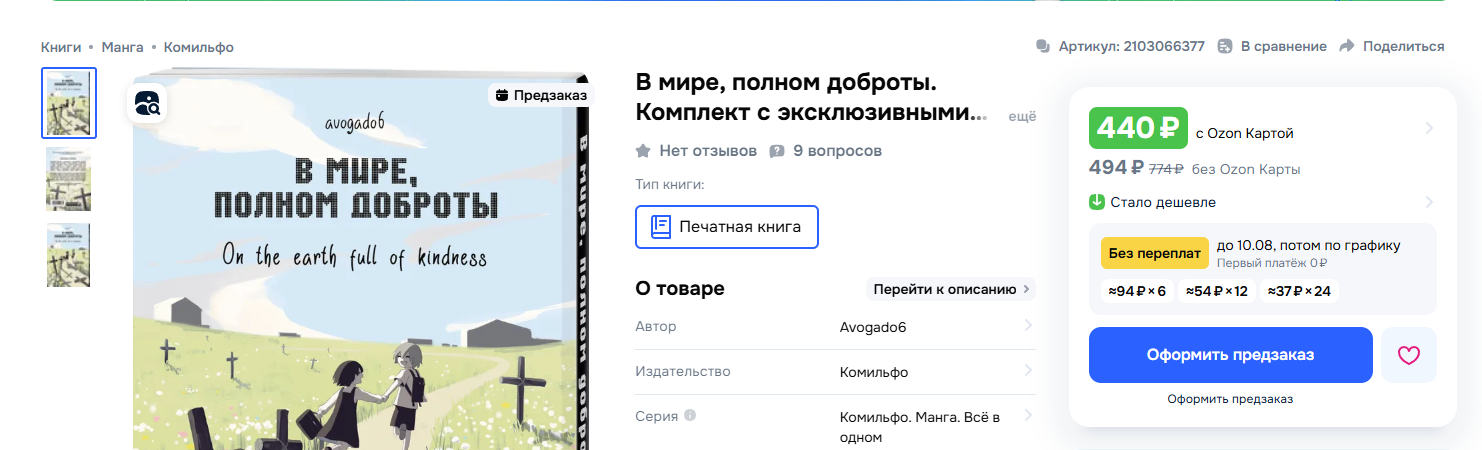Image resolution: width=1482 pixels, height=450 pixels.
Task: Open the Автор row chevron
Action: pyautogui.click(x=1028, y=326)
